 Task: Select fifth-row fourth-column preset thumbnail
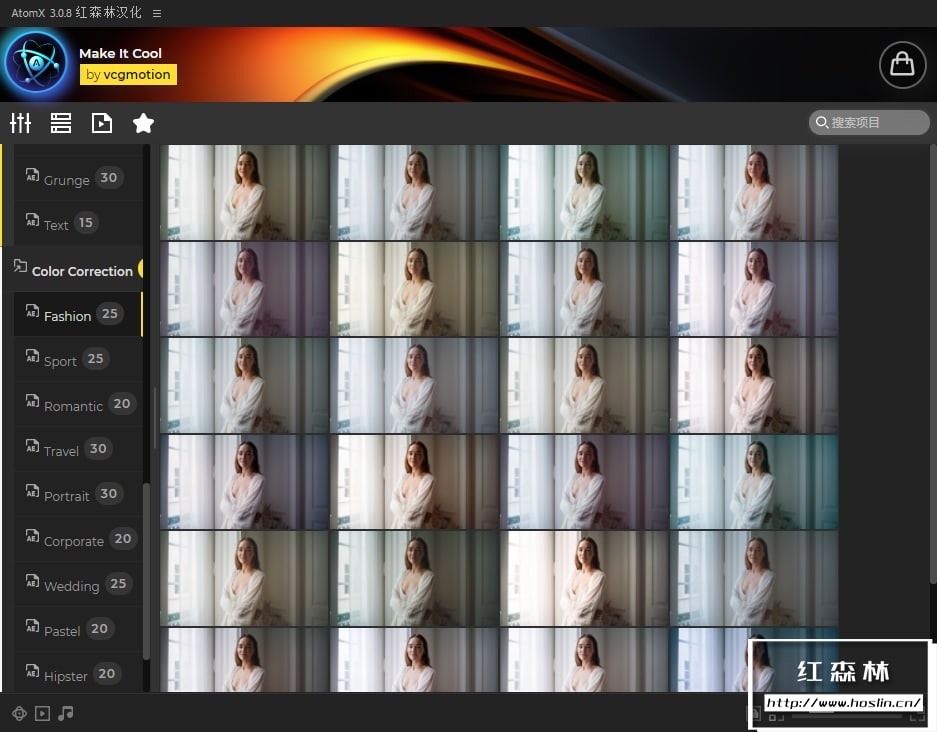754,578
